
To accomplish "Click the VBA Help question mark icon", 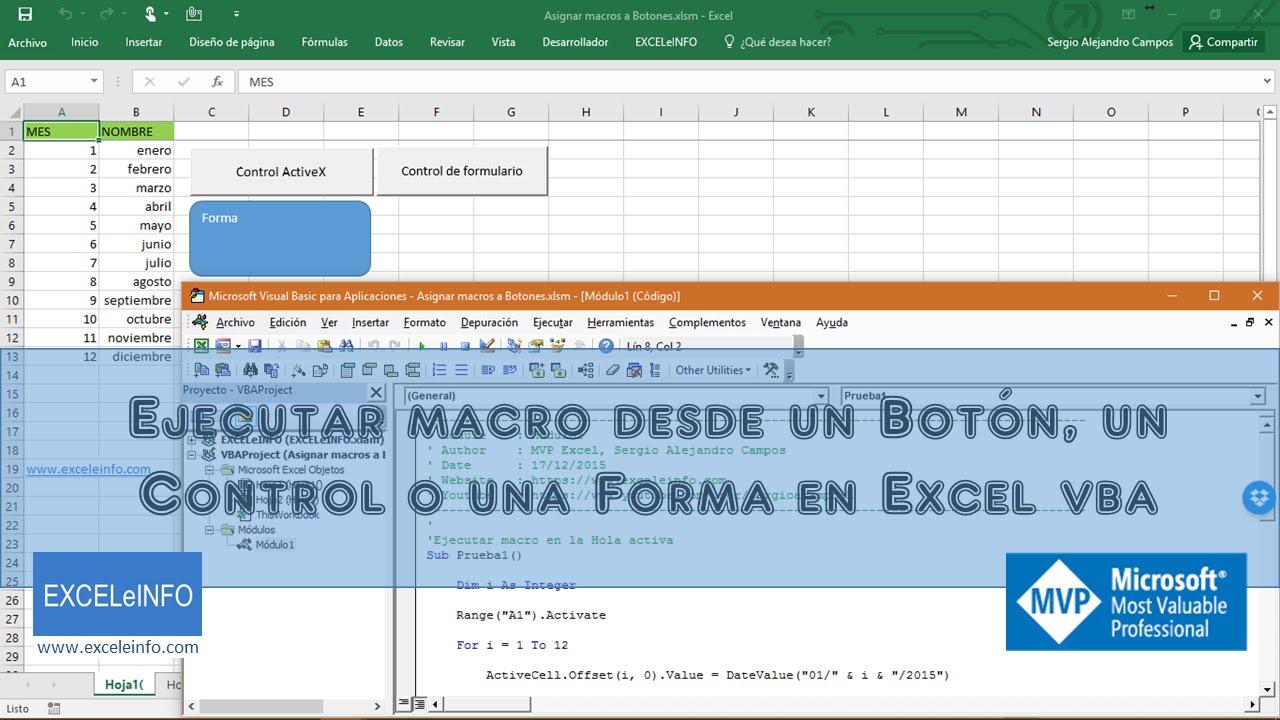I will (x=606, y=346).
